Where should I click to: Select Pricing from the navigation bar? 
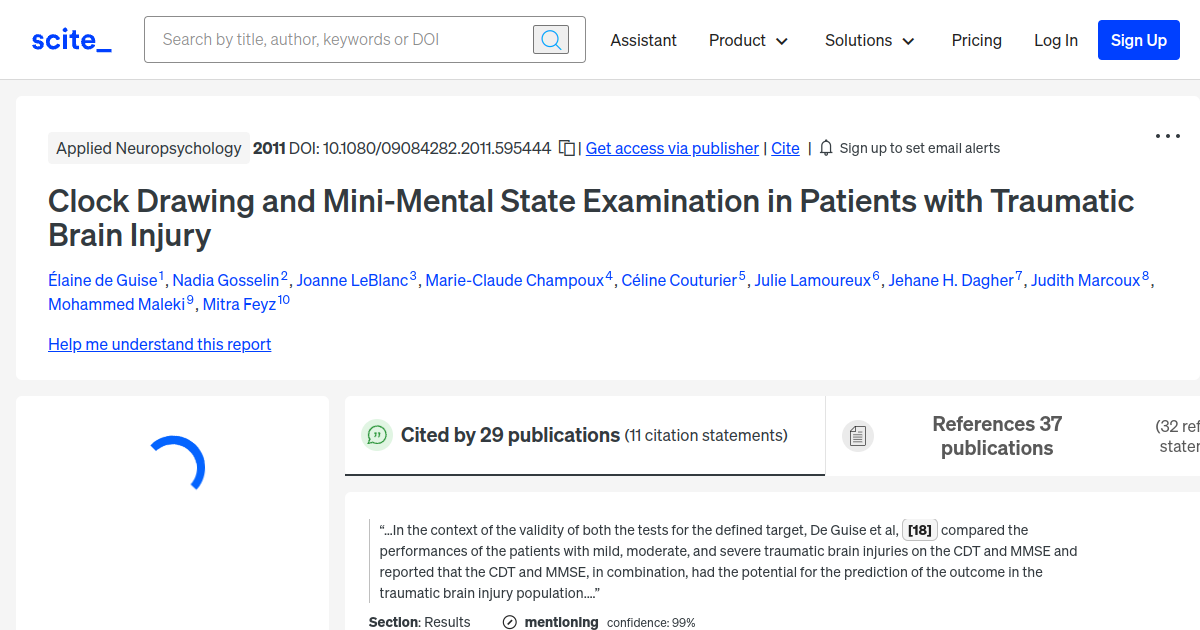pos(976,40)
